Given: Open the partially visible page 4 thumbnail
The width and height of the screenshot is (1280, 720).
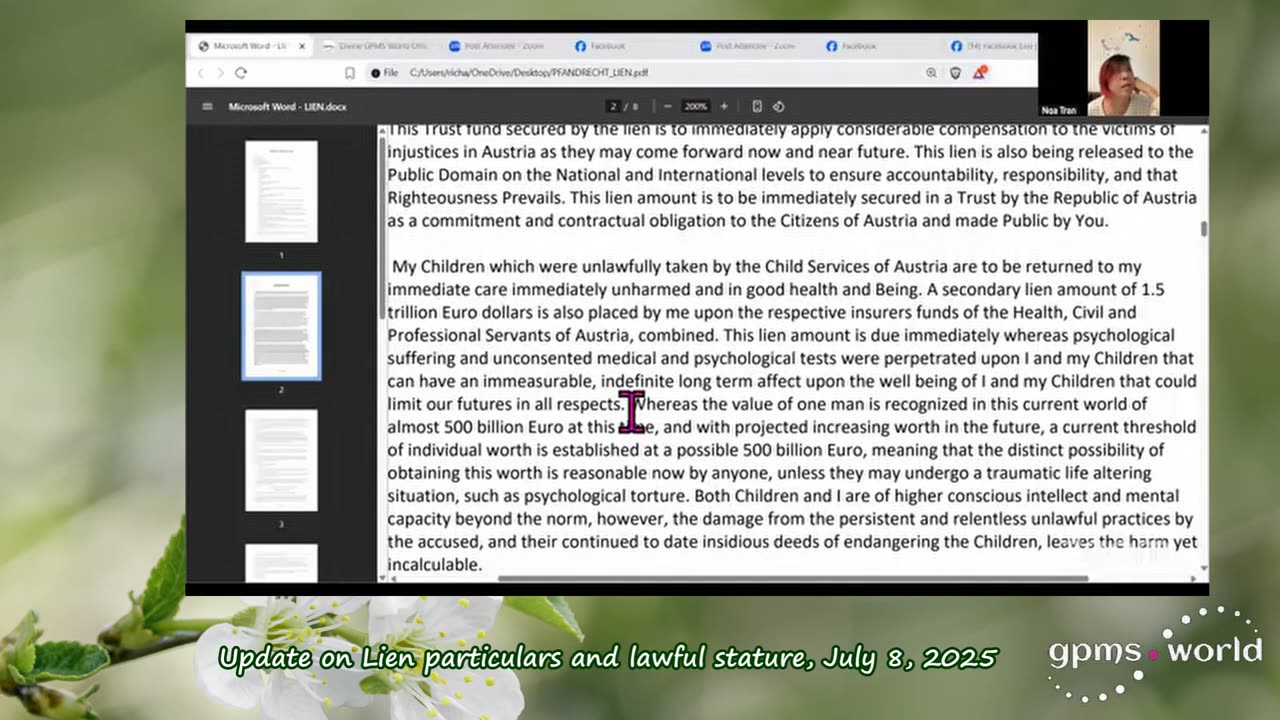Looking at the screenshot, I should click(x=281, y=562).
